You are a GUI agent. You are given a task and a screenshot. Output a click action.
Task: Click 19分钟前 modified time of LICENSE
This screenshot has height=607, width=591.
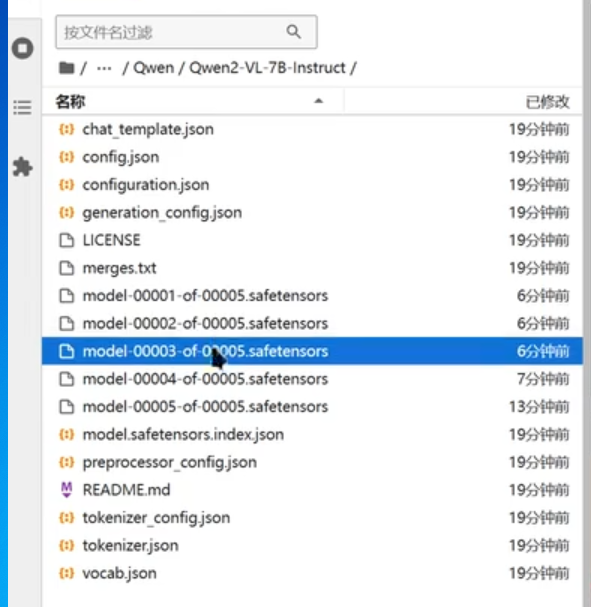[539, 241]
